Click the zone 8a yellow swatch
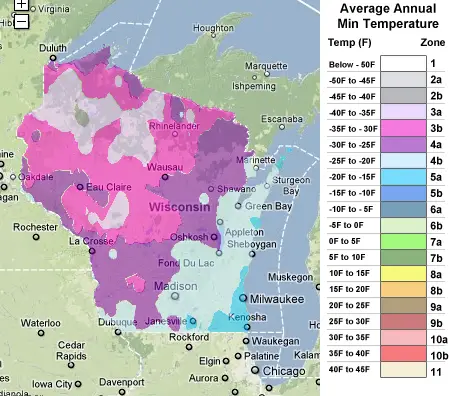The height and width of the screenshot is (396, 450). pyautogui.click(x=403, y=273)
